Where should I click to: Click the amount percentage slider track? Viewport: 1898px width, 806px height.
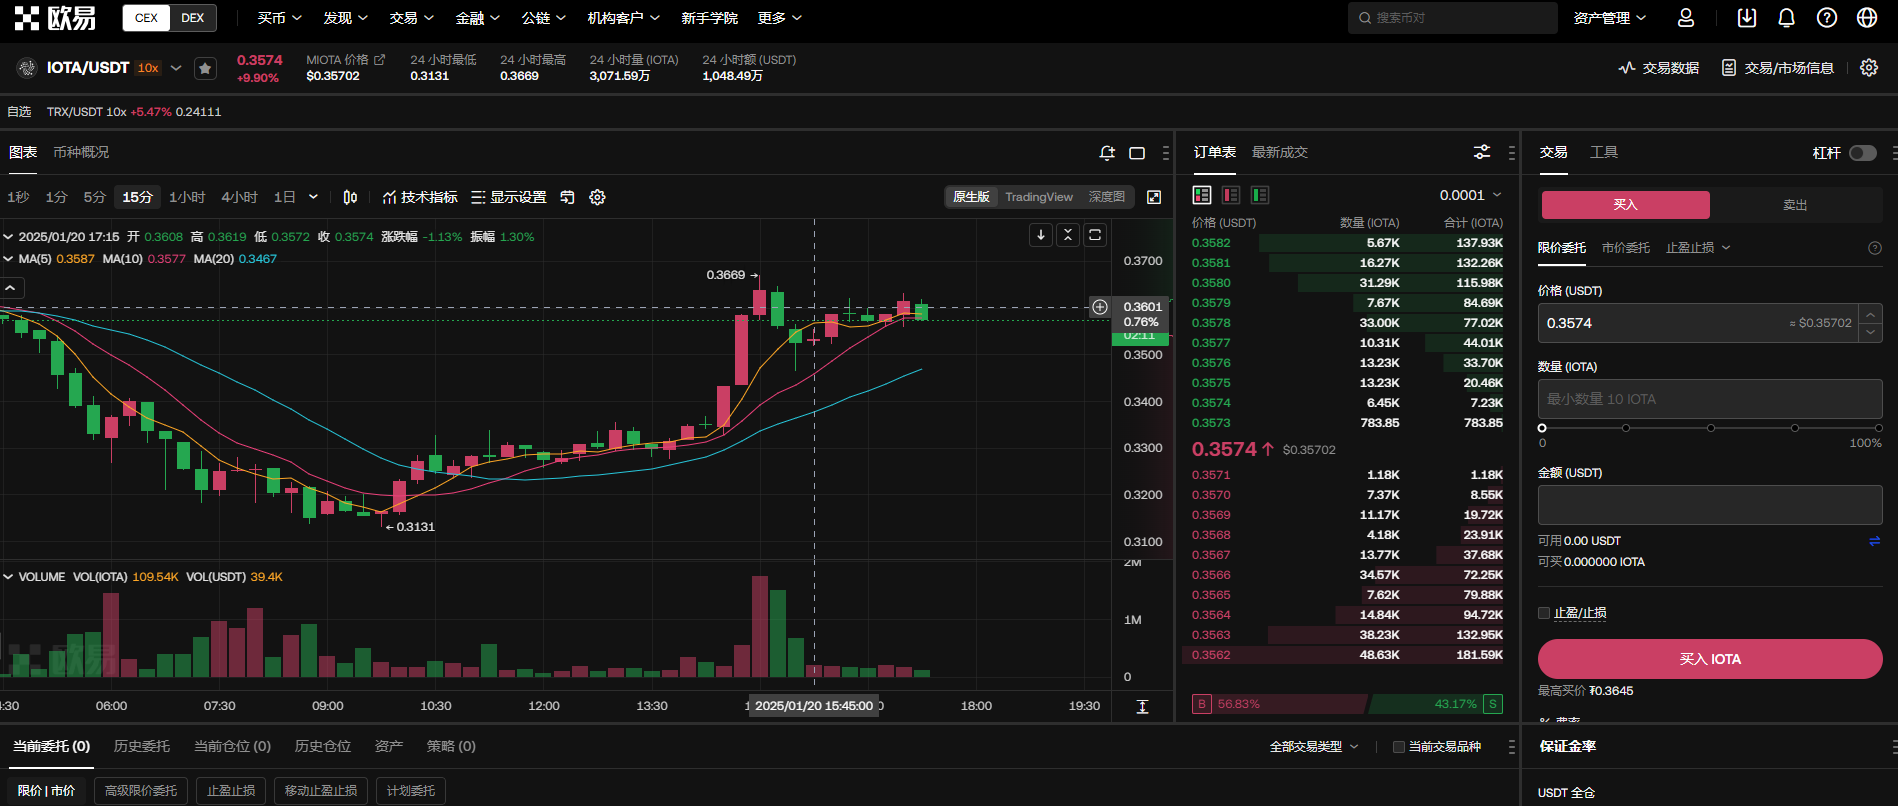point(1709,428)
